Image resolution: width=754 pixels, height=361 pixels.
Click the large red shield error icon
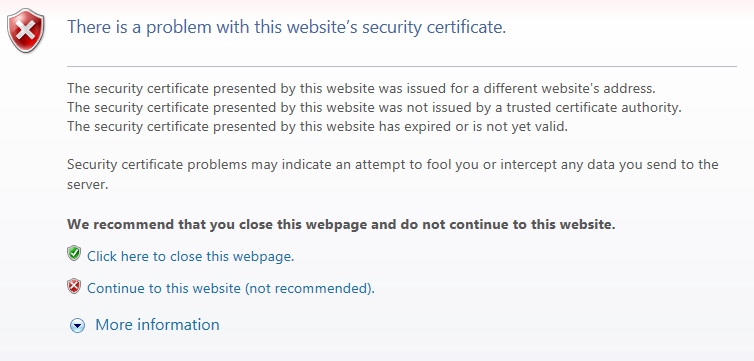tap(26, 31)
